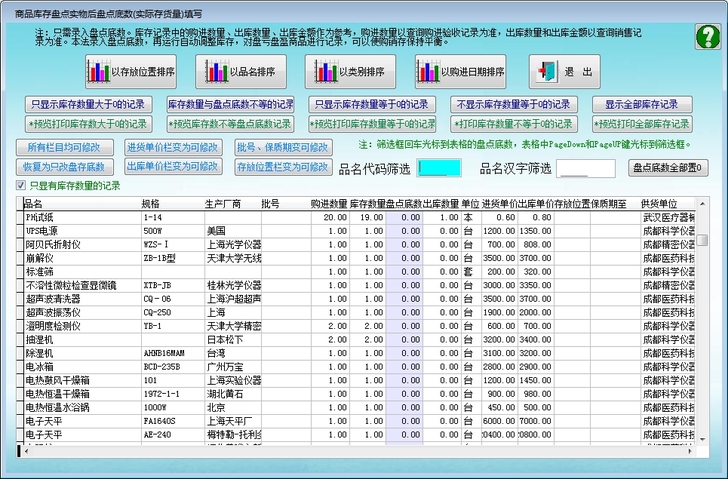Click the 品名 column header
This screenshot has width=728, height=479.
pos(82,204)
